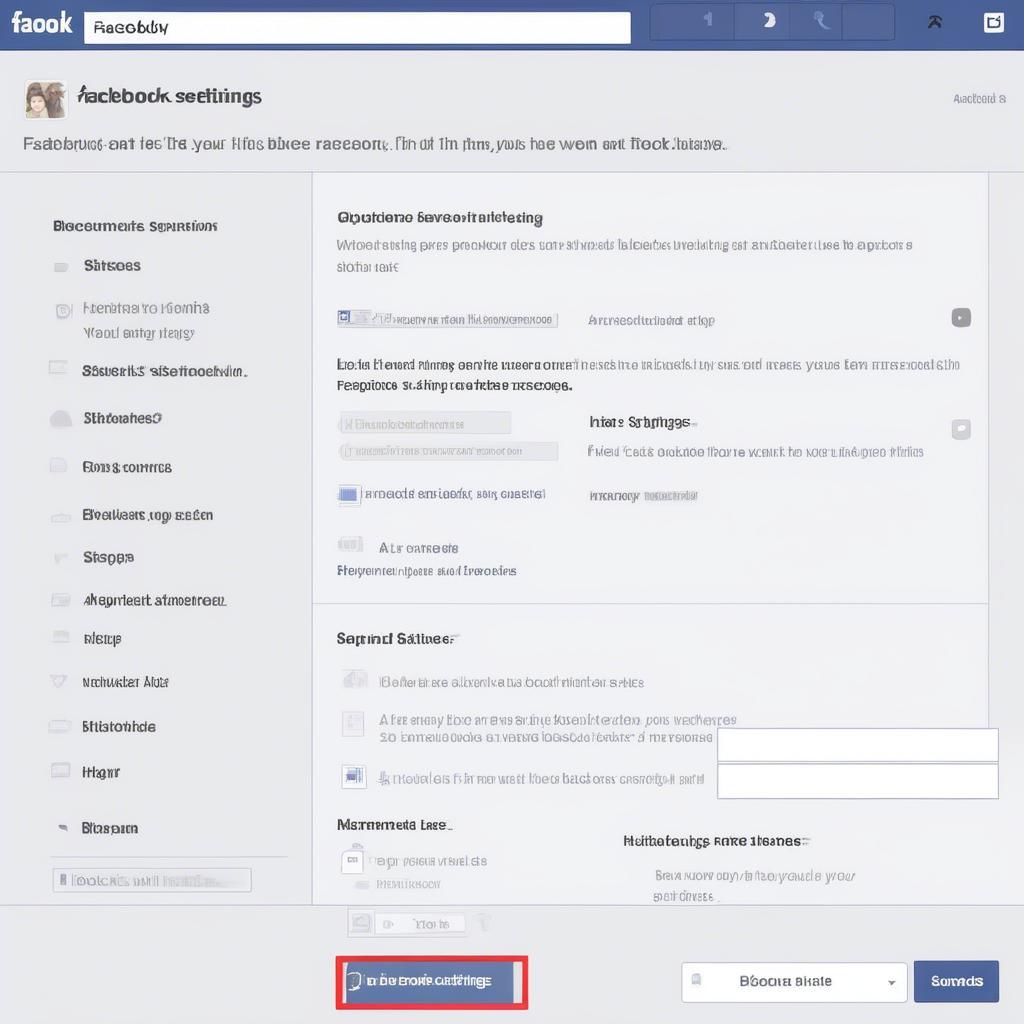Focus the top search bar

[357, 27]
